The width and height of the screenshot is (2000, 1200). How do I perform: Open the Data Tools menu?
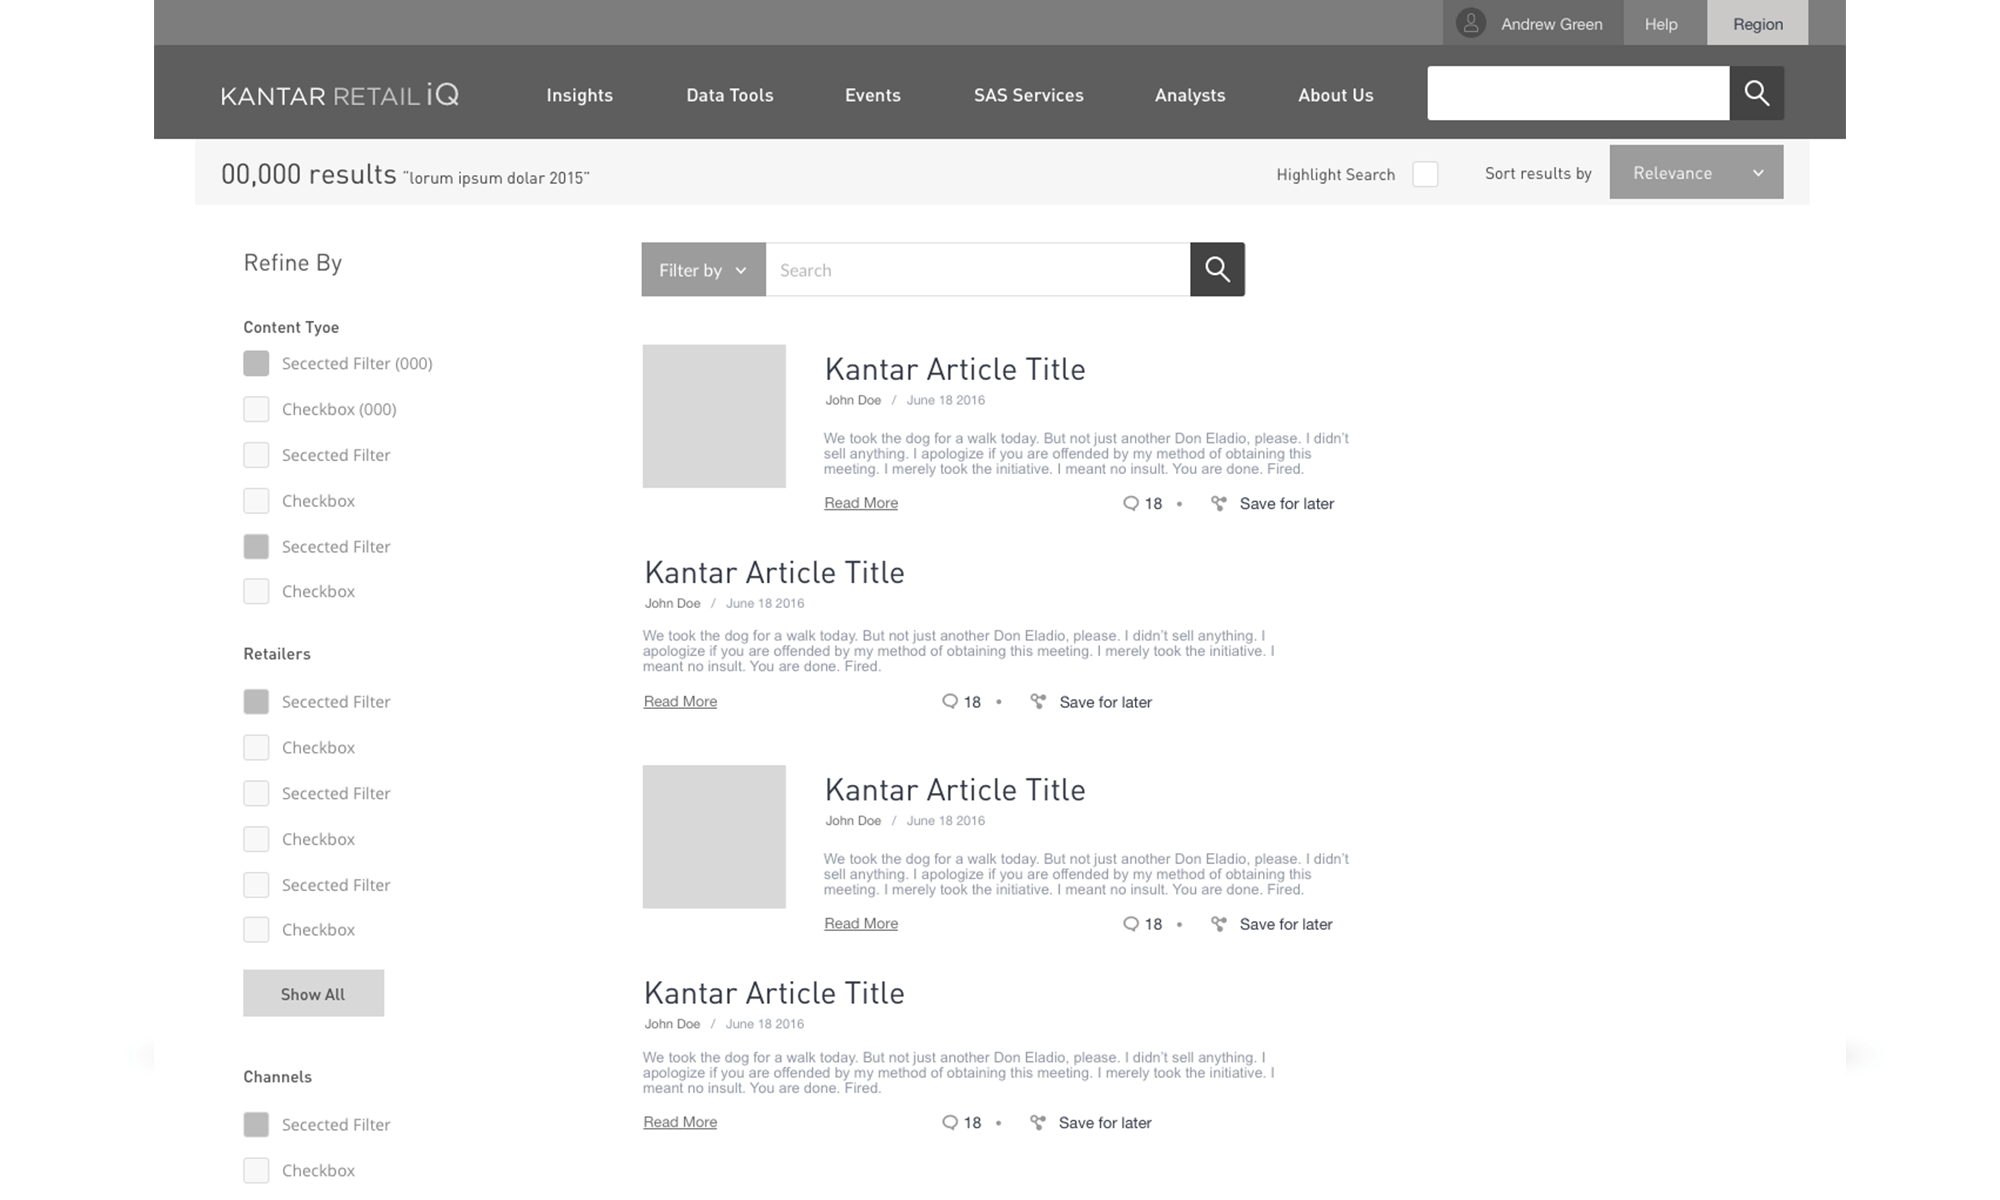730,95
